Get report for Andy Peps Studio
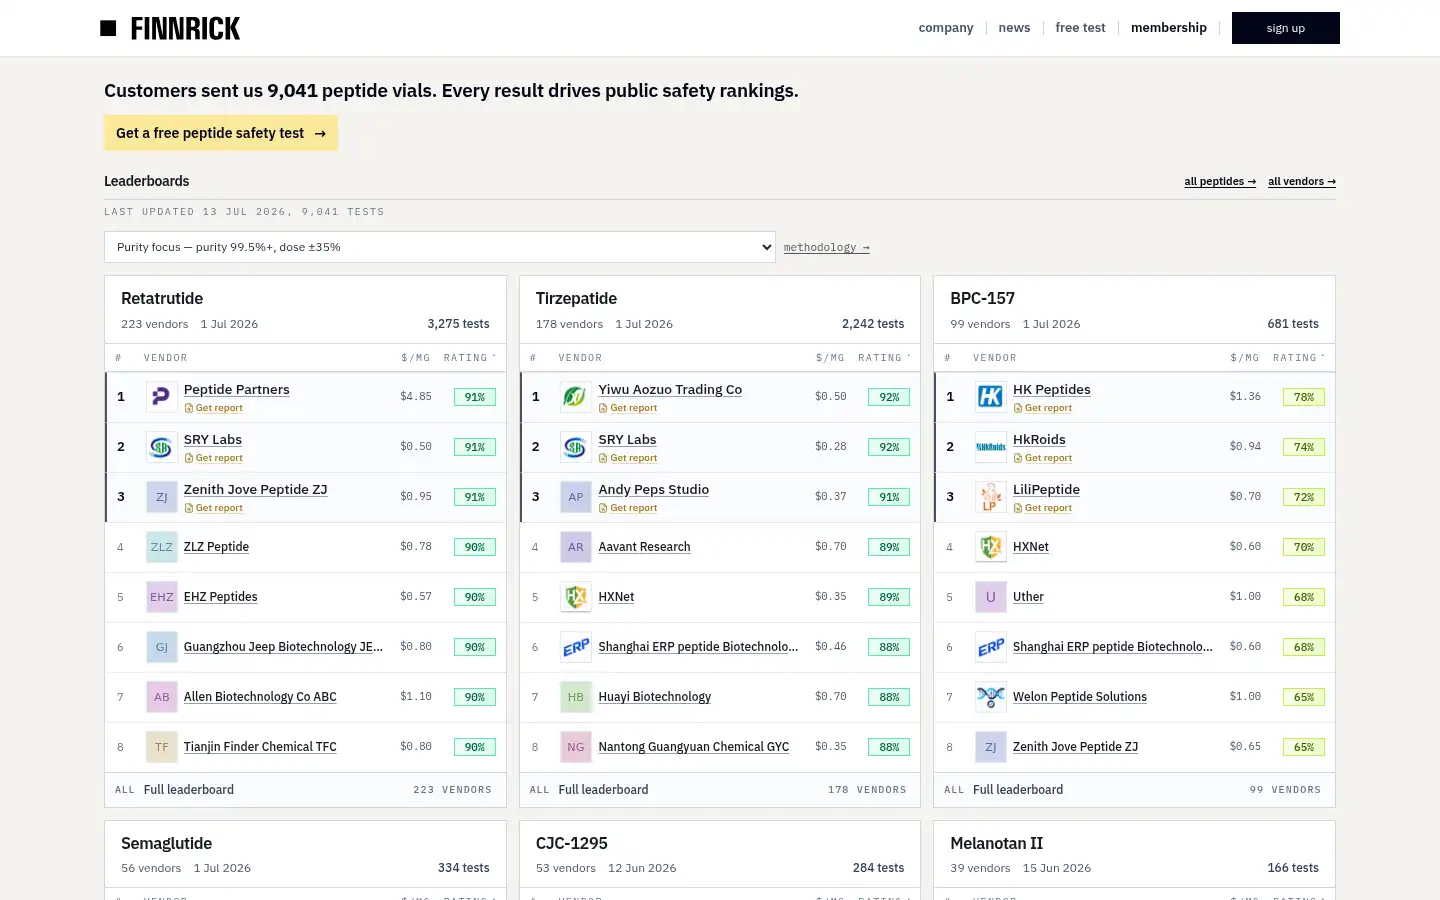The width and height of the screenshot is (1440, 900). click(628, 508)
